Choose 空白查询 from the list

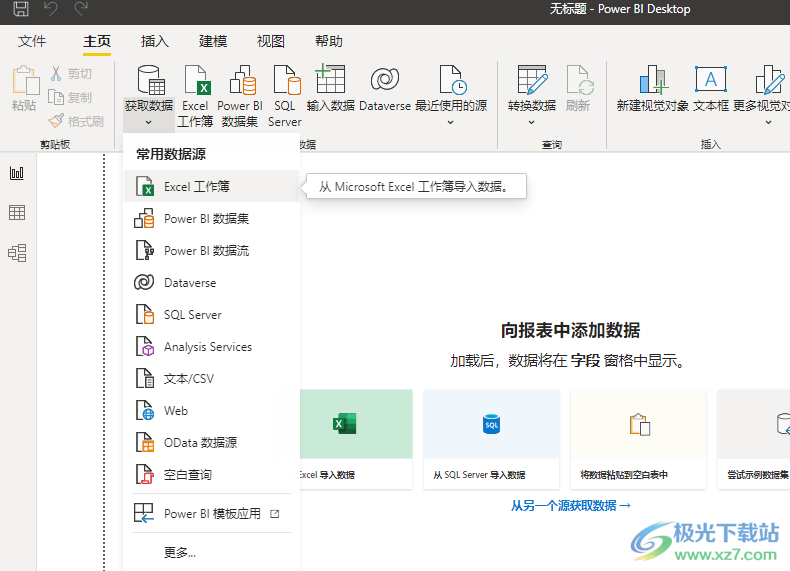[x=211, y=475]
